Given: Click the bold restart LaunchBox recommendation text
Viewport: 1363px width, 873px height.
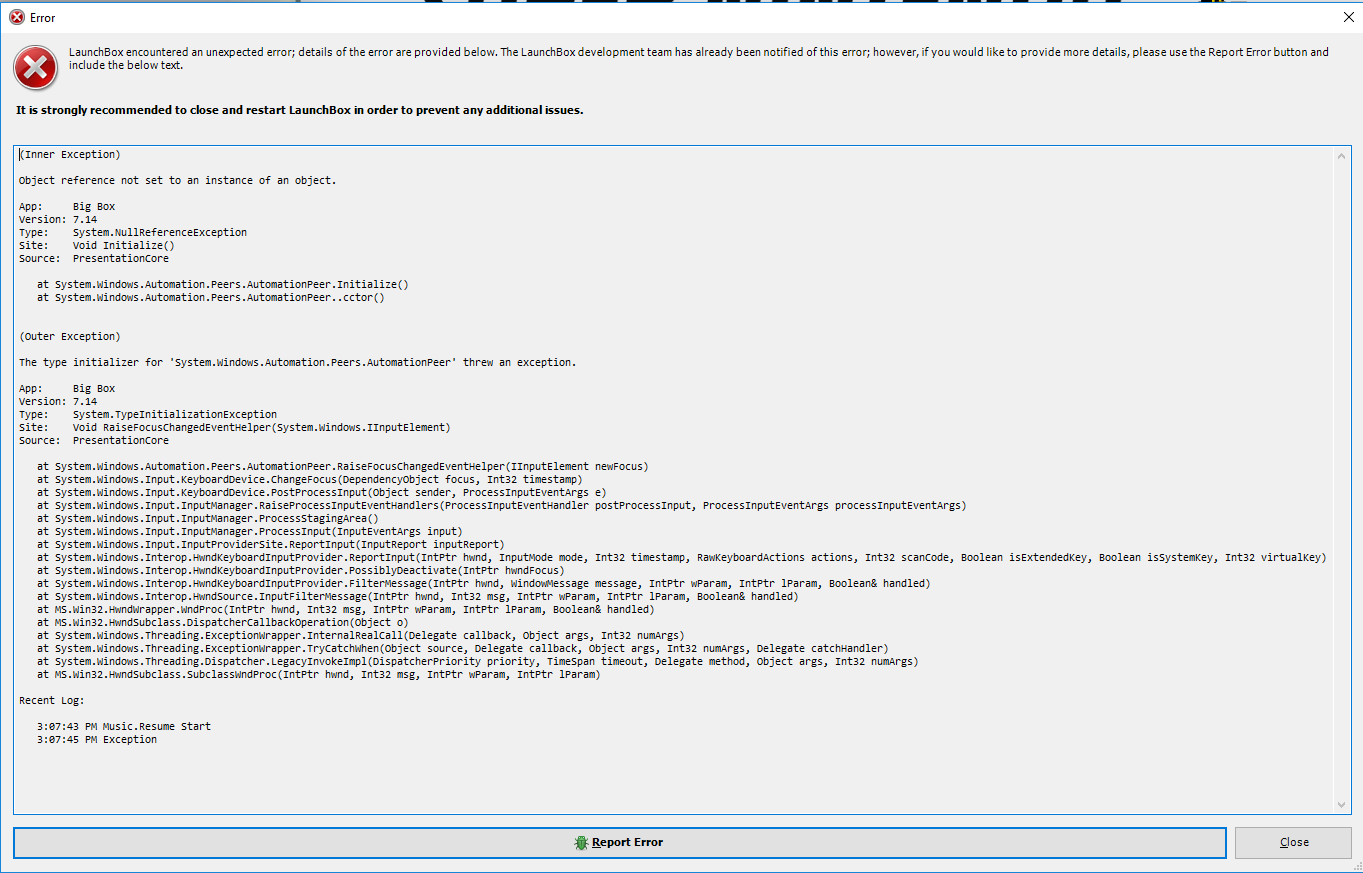Looking at the screenshot, I should [x=300, y=110].
